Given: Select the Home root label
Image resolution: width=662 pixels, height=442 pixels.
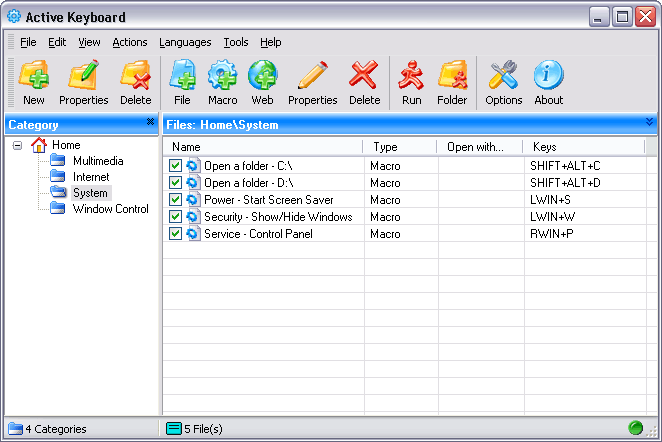Looking at the screenshot, I should pos(66,145).
